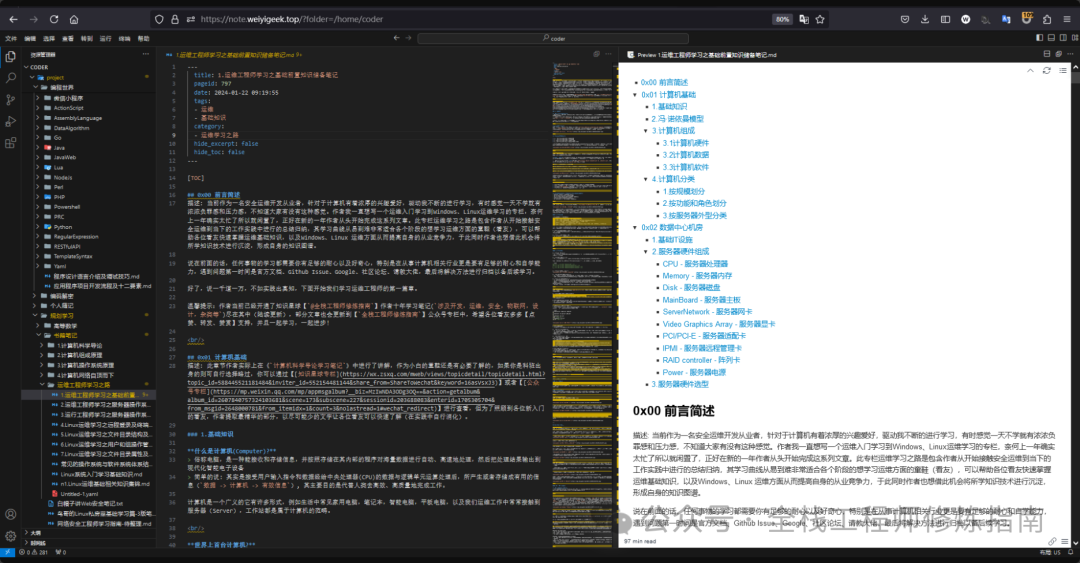The width and height of the screenshot is (1080, 563).
Task: Open Firefox downloads panel
Action: pos(925,19)
